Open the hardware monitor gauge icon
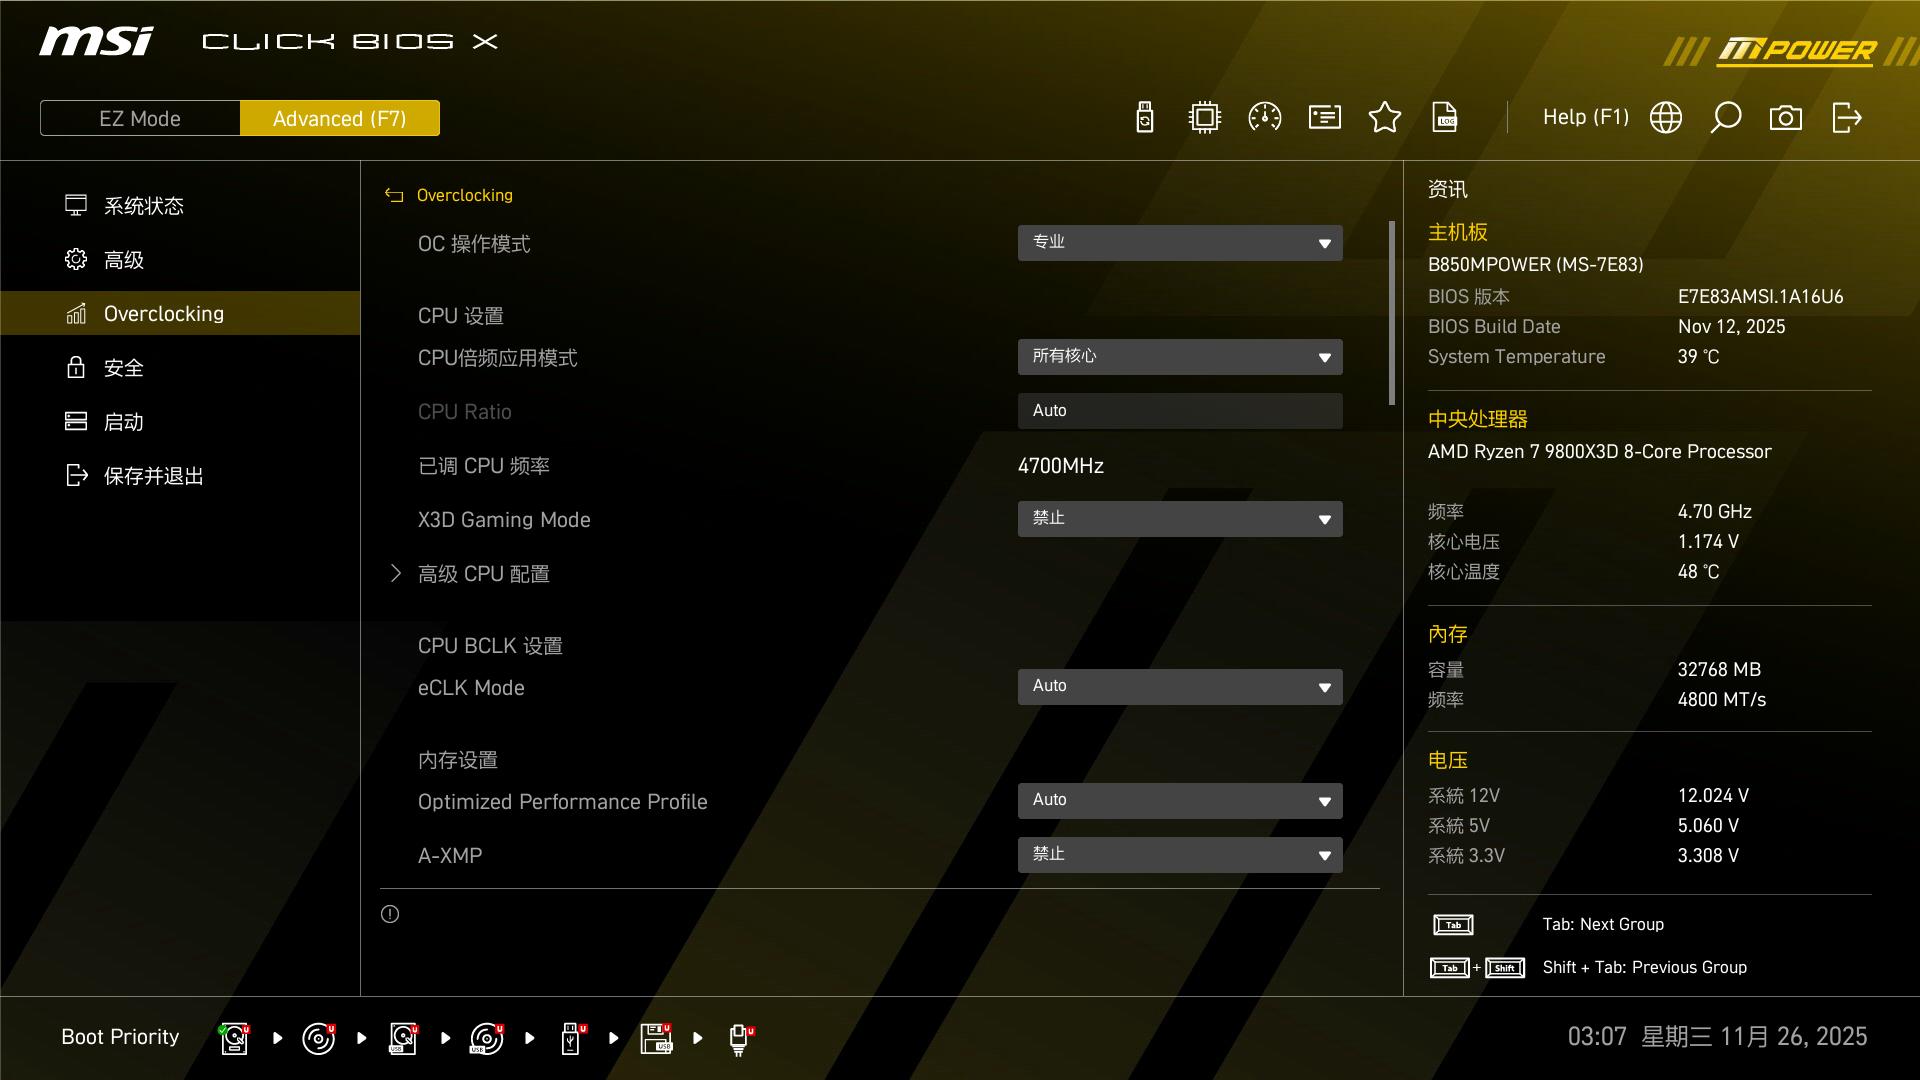Image resolution: width=1920 pixels, height=1080 pixels. (x=1264, y=118)
